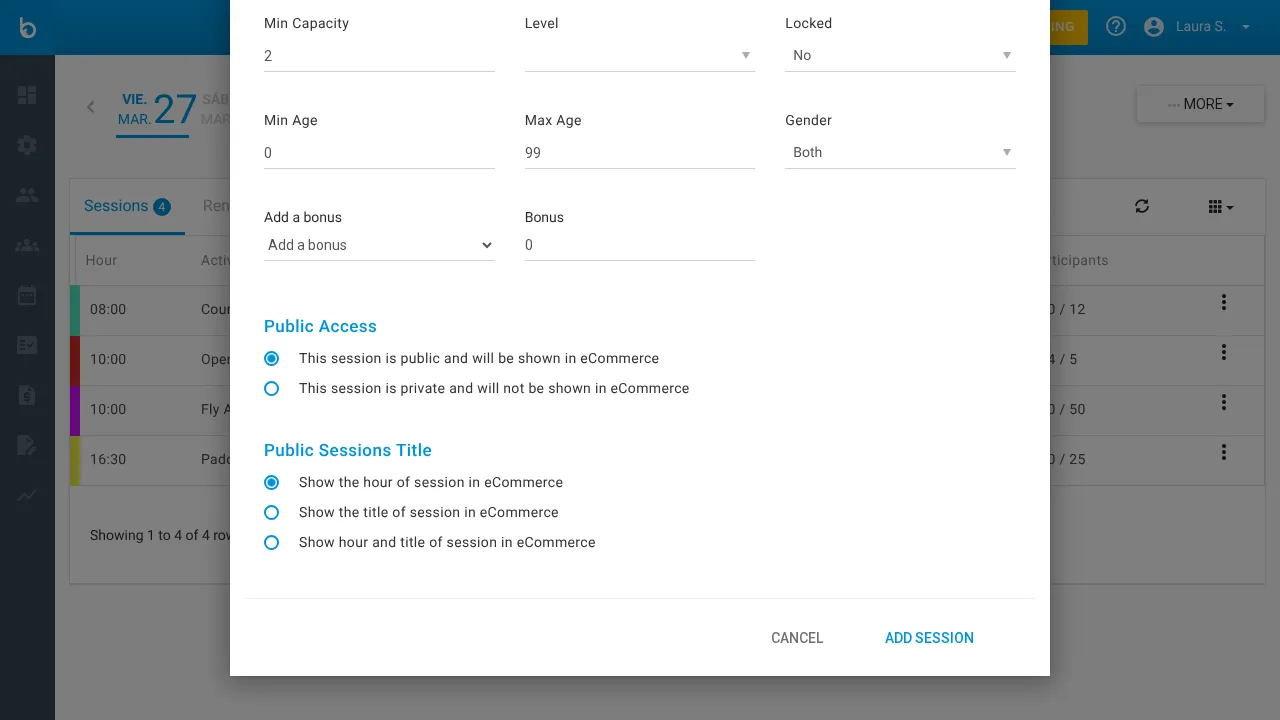1280x720 pixels.
Task: Open the Staff group icon in the sidebar
Action: (27, 245)
